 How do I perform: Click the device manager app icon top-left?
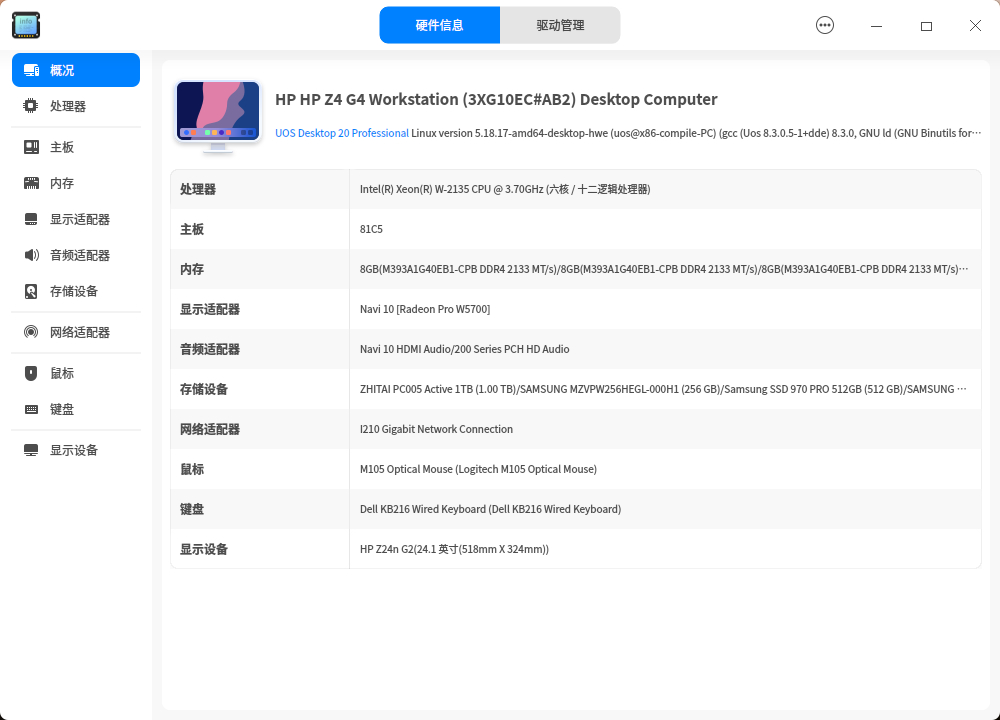[x=25, y=25]
